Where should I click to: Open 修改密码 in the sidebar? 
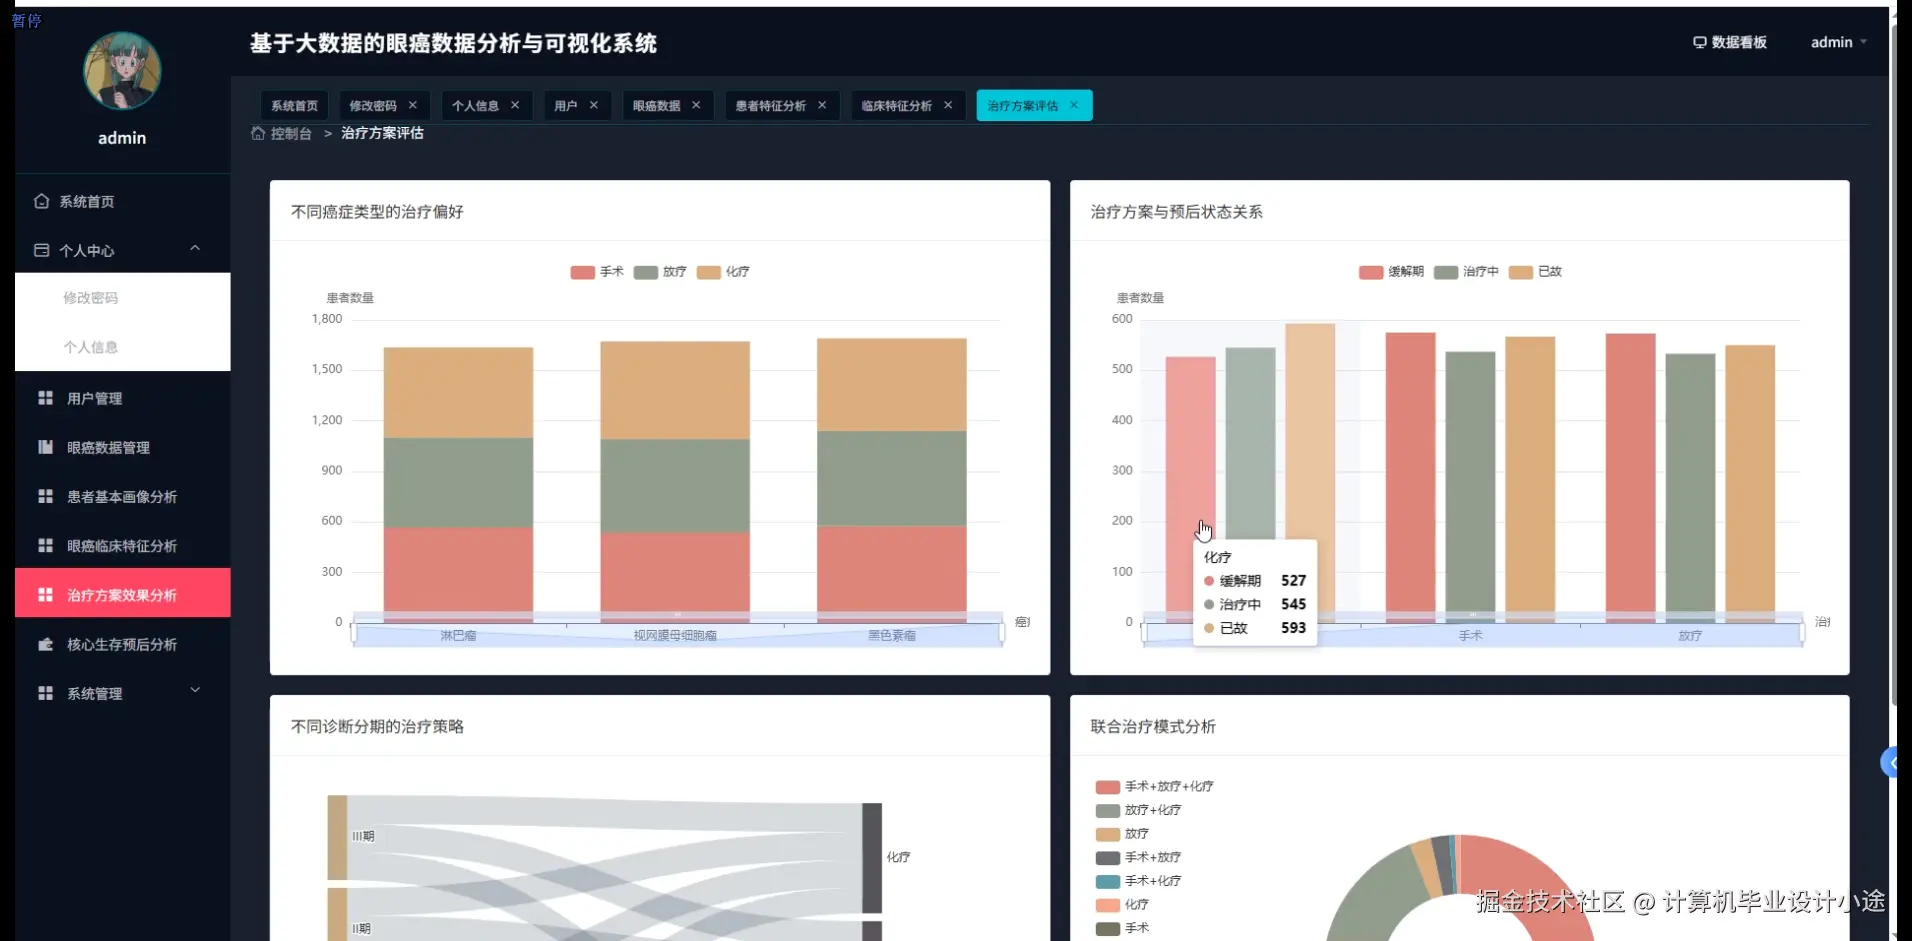(x=91, y=297)
